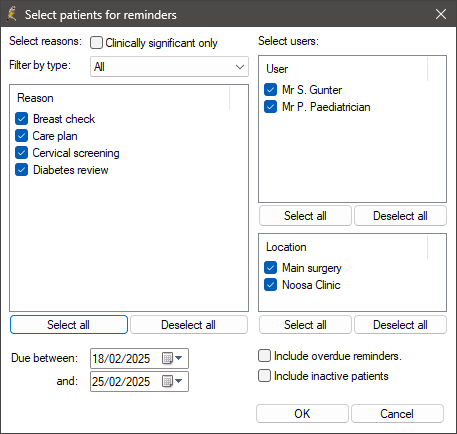
Task: Click the 25/02/2025 date field
Action: [139, 381]
